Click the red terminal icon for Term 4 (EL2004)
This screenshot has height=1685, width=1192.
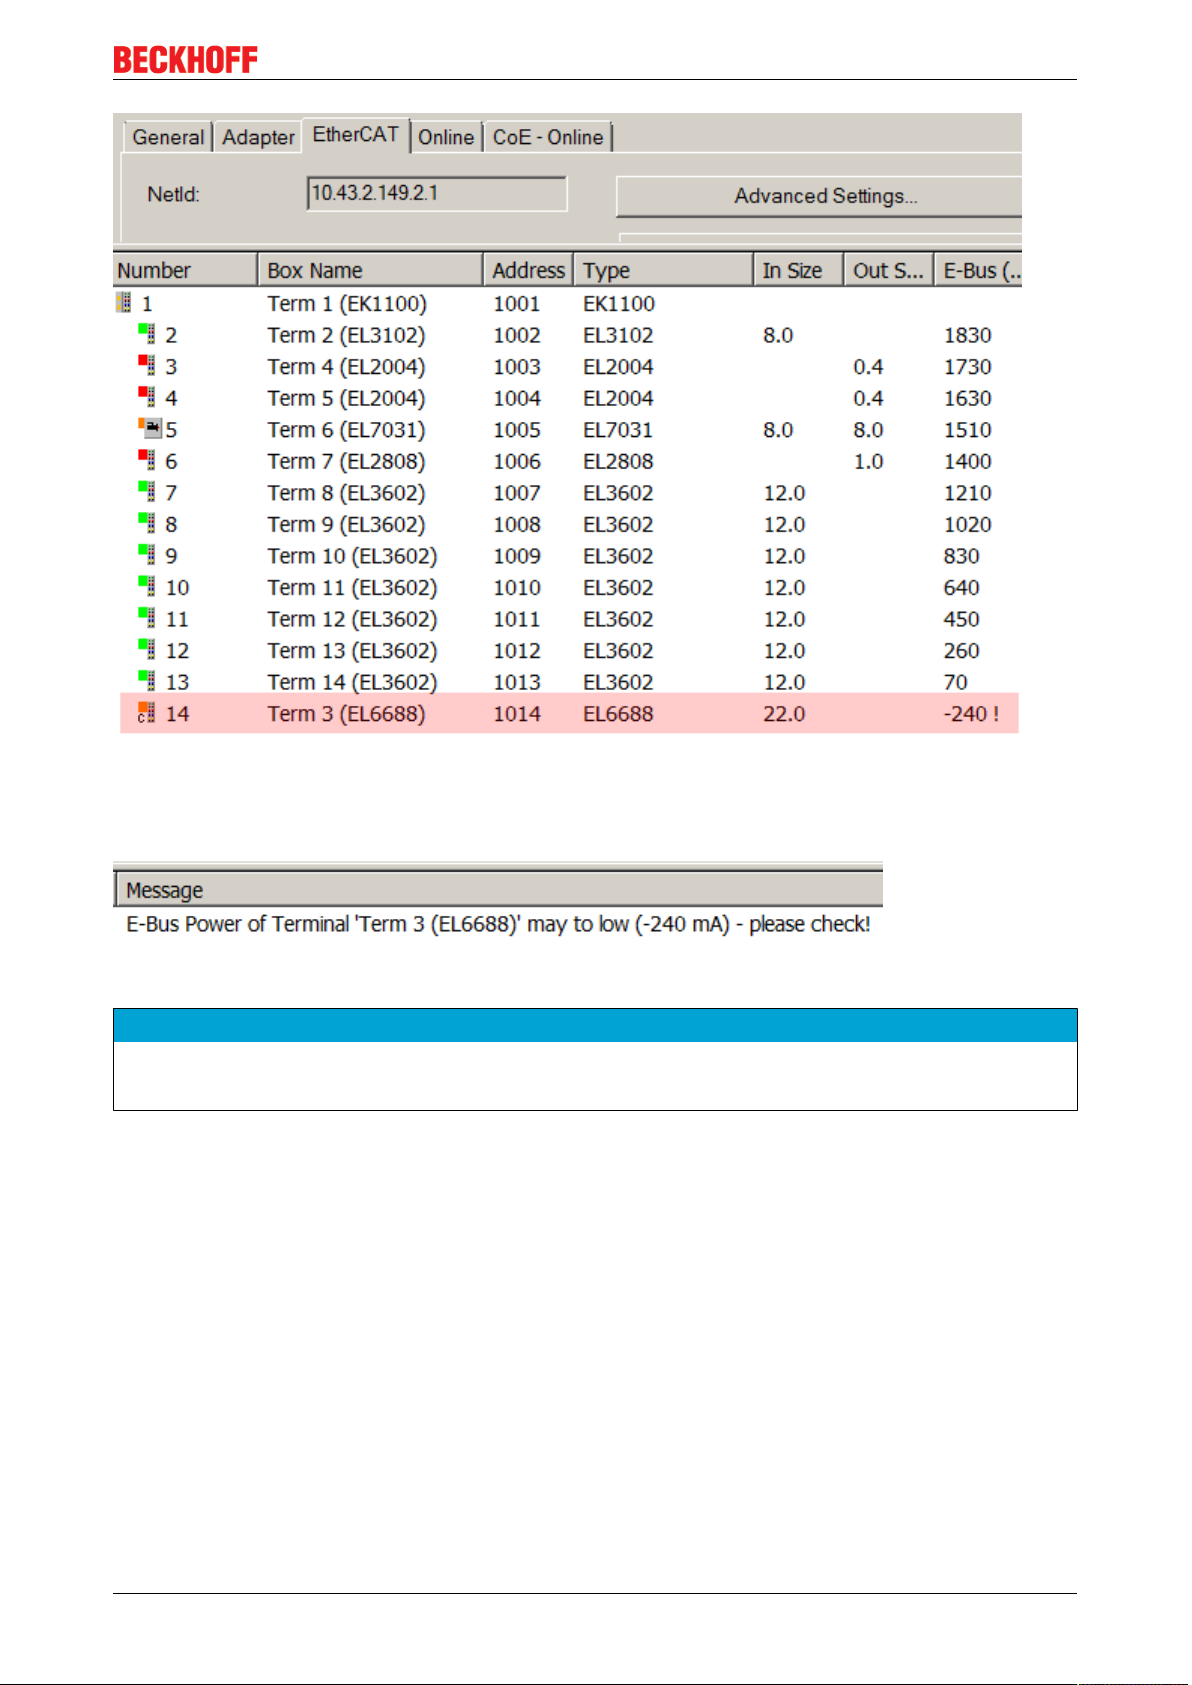tap(147, 366)
